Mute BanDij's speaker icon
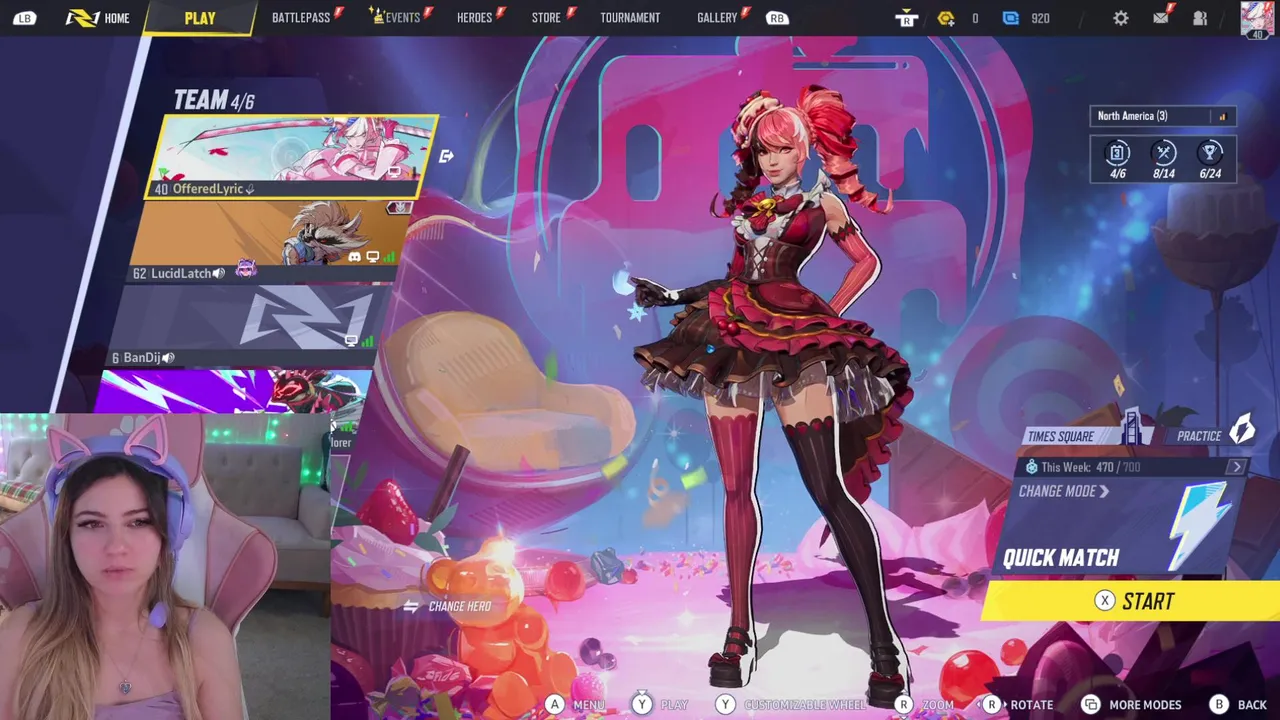The image size is (1280, 720). pos(168,357)
